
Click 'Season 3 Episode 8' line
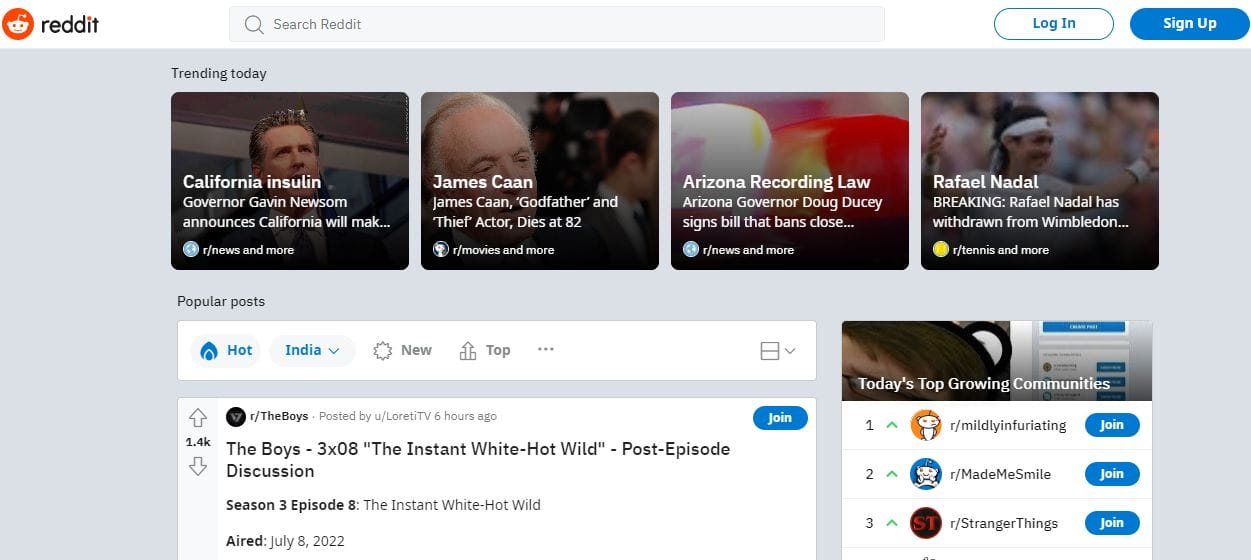tap(383, 505)
